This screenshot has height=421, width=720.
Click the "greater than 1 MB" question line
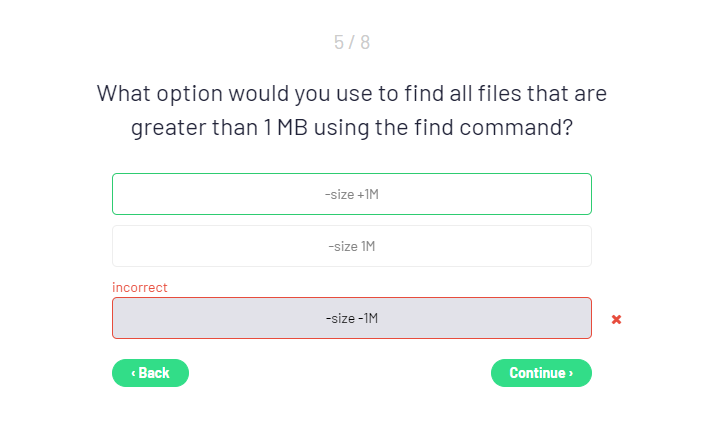click(351, 129)
